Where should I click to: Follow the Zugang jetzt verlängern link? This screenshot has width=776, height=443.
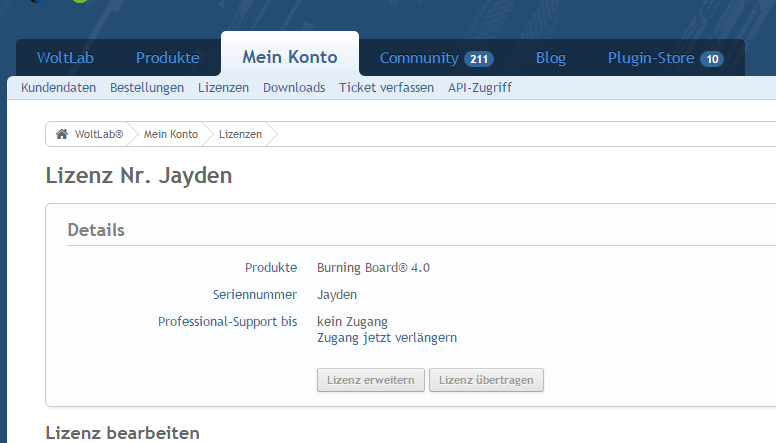387,337
